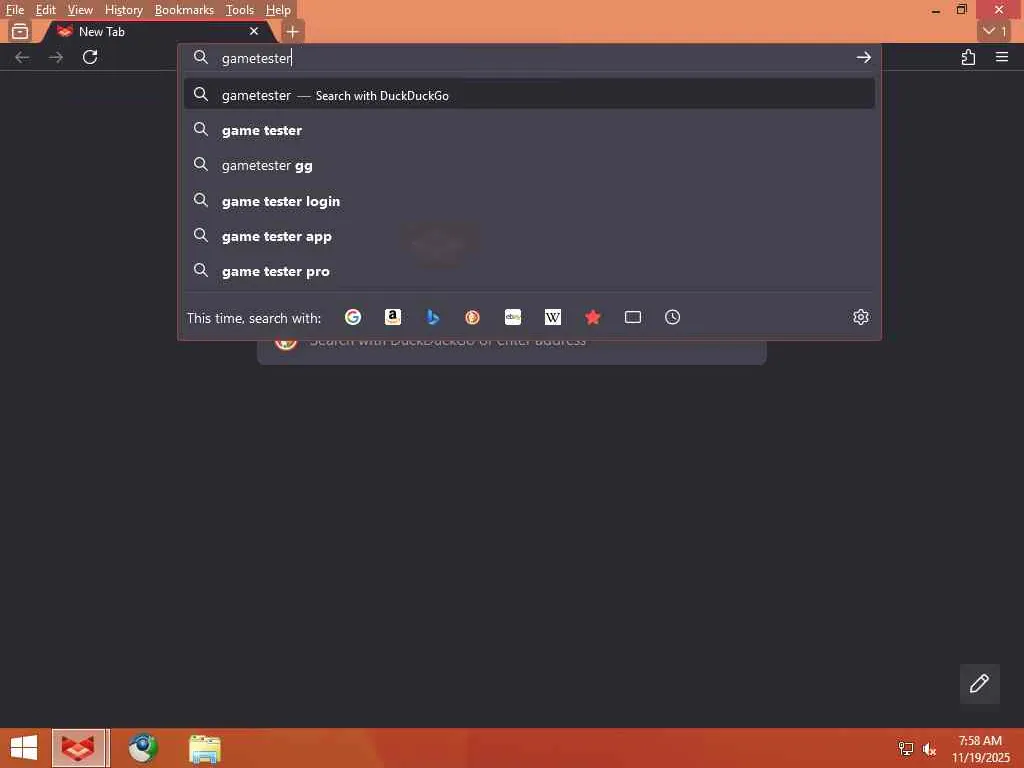This screenshot has width=1024, height=768.
Task: Search with Bing engine icon
Action: click(432, 317)
